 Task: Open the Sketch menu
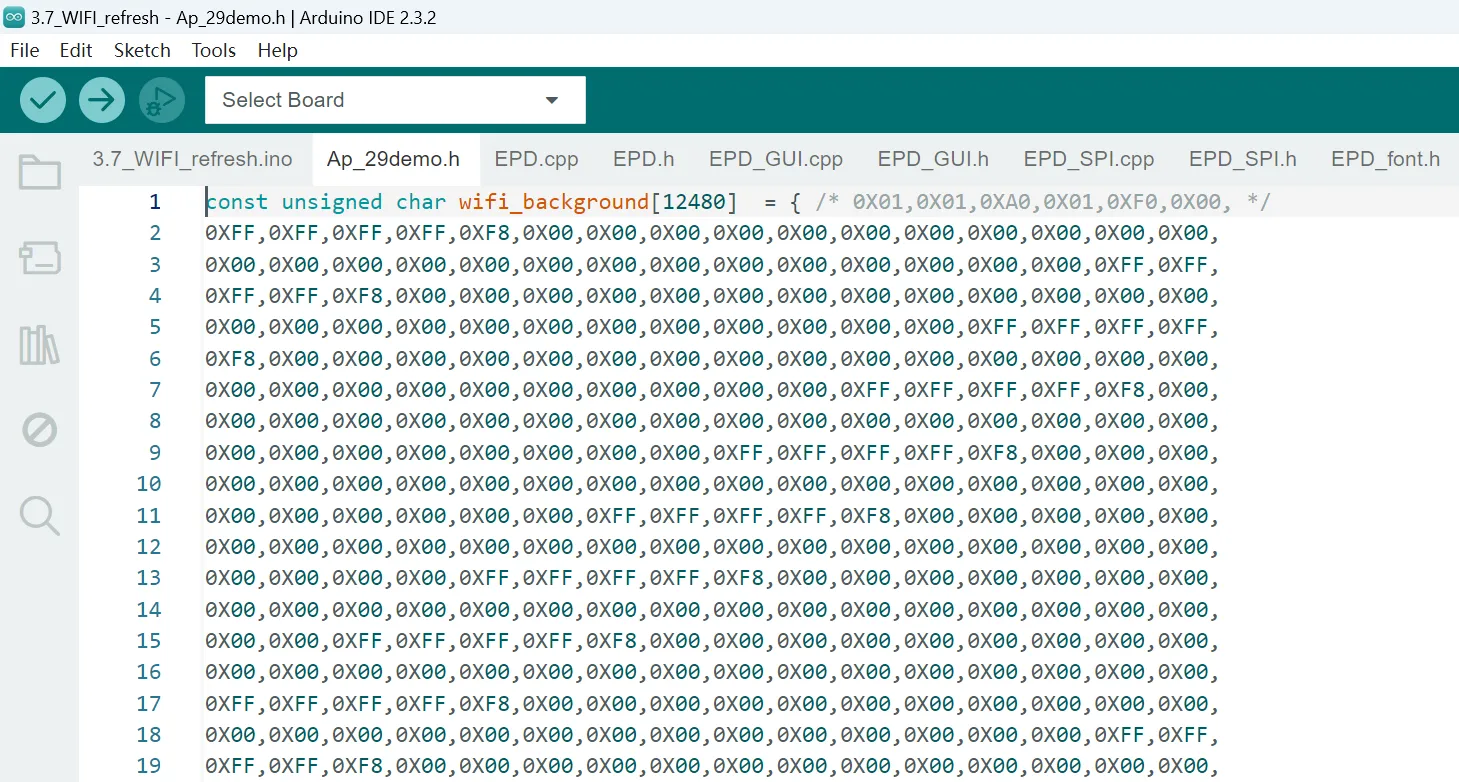click(142, 50)
